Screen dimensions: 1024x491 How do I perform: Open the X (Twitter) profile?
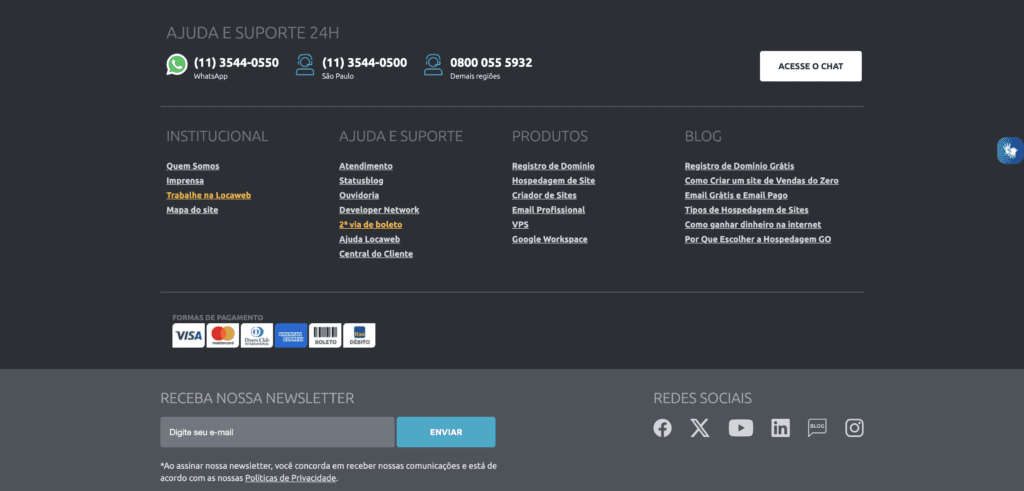tap(700, 428)
